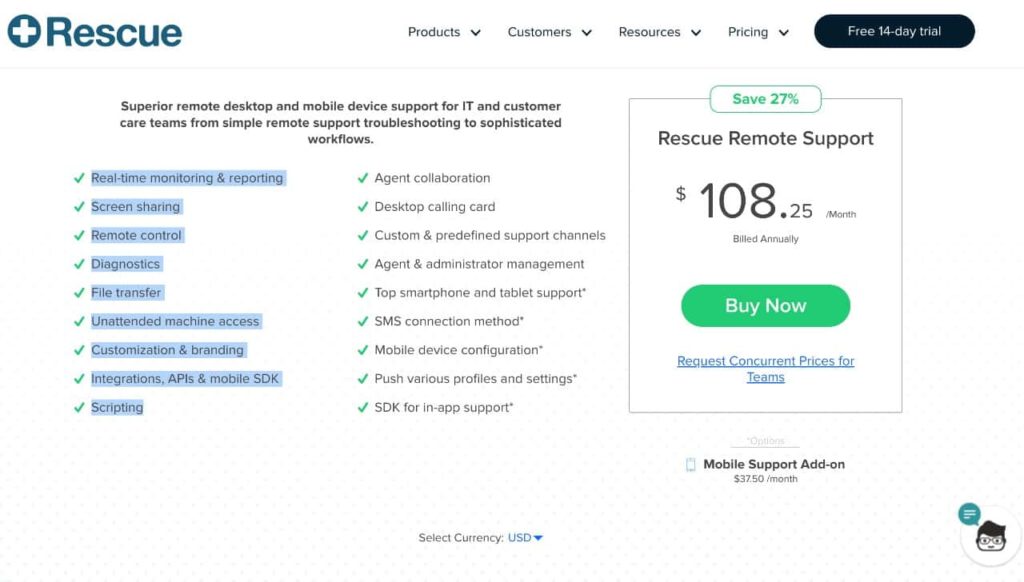This screenshot has height=582, width=1024.
Task: Click the checkmark beside Agent collaboration
Action: pyautogui.click(x=364, y=177)
